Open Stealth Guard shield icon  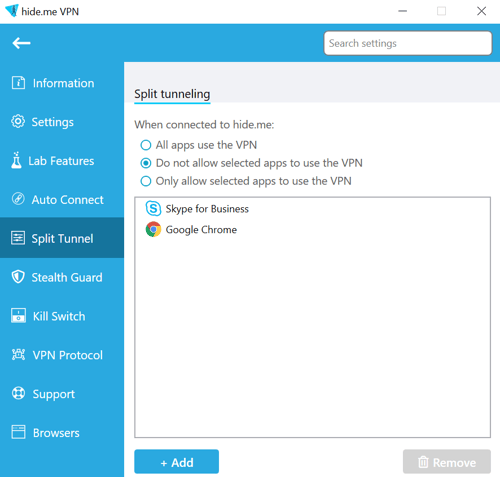coord(18,277)
